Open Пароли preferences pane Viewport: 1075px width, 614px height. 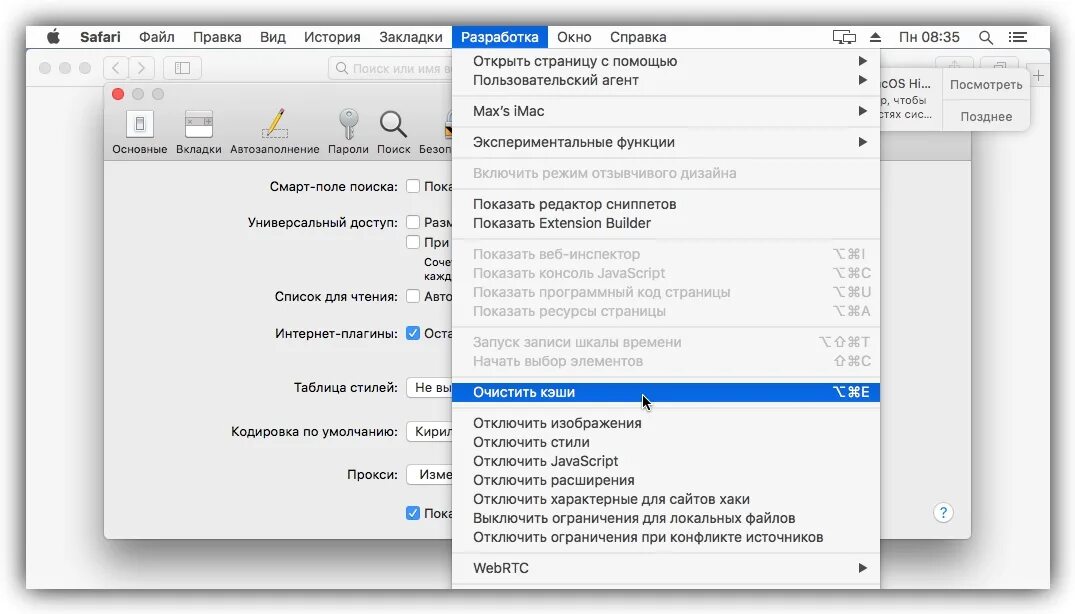pos(348,132)
